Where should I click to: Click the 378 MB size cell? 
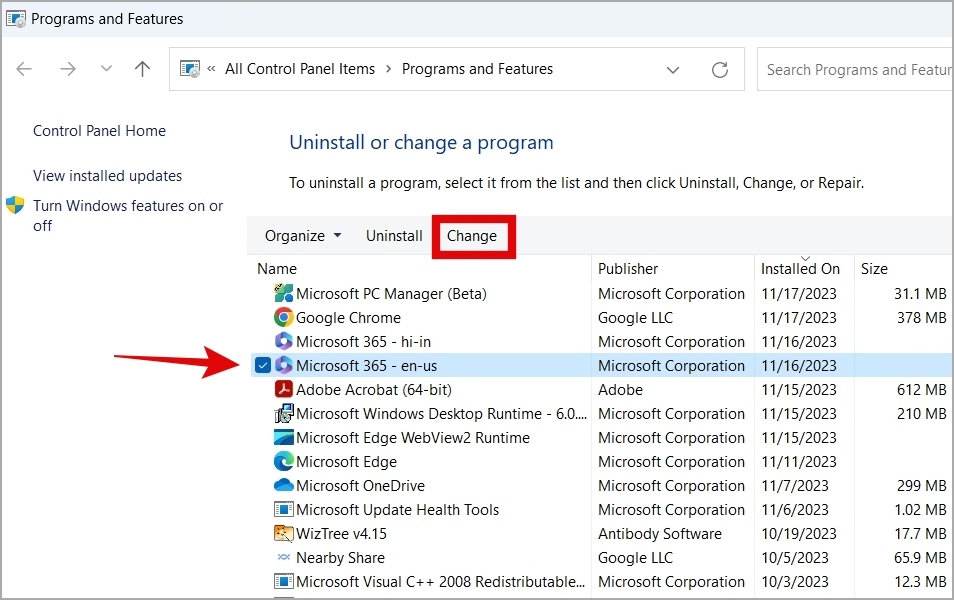tap(921, 318)
